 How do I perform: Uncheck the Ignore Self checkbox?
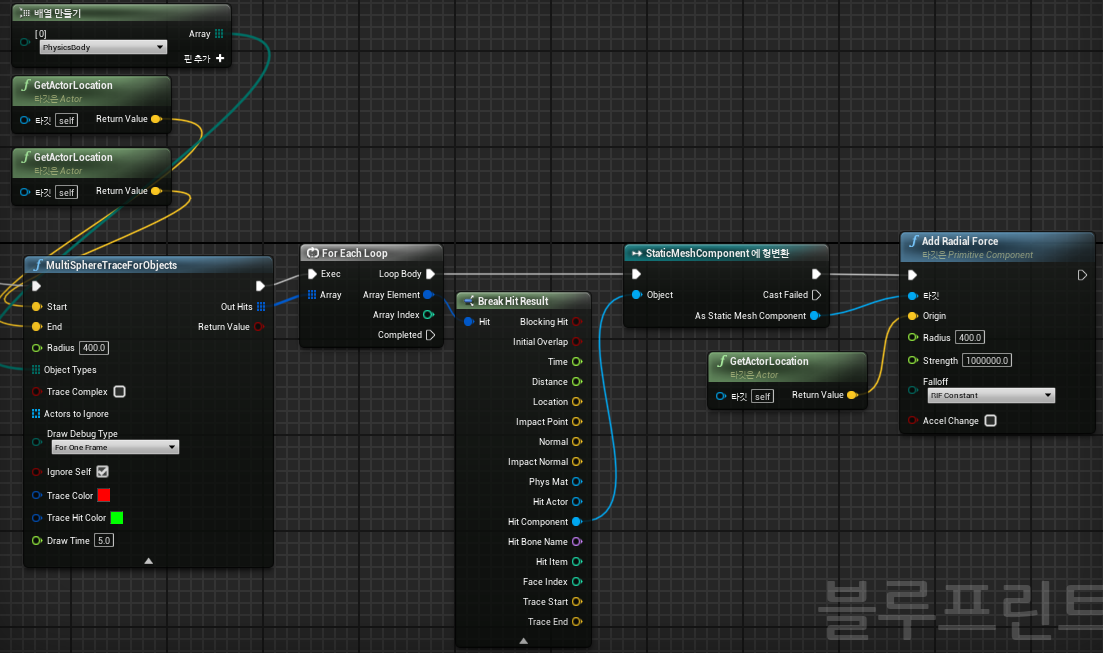tap(103, 471)
